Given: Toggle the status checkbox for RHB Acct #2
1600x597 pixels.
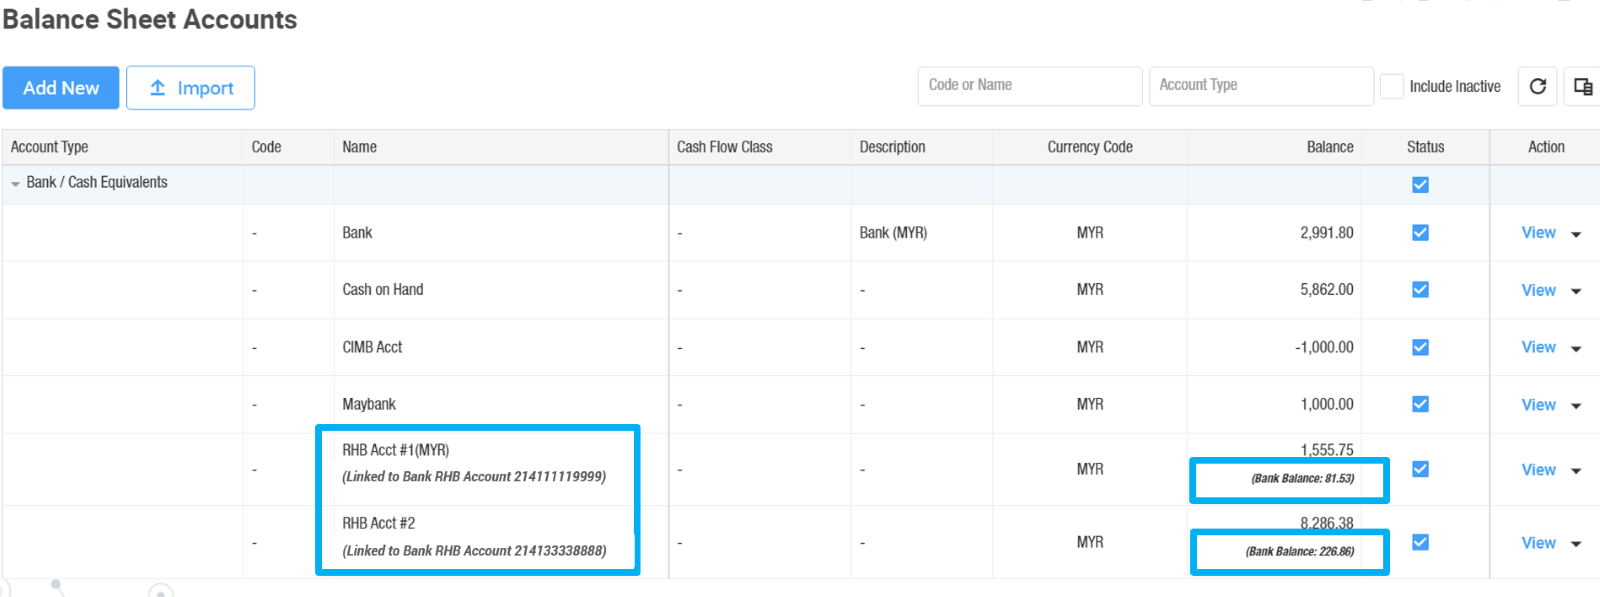Looking at the screenshot, I should pos(1420,542).
